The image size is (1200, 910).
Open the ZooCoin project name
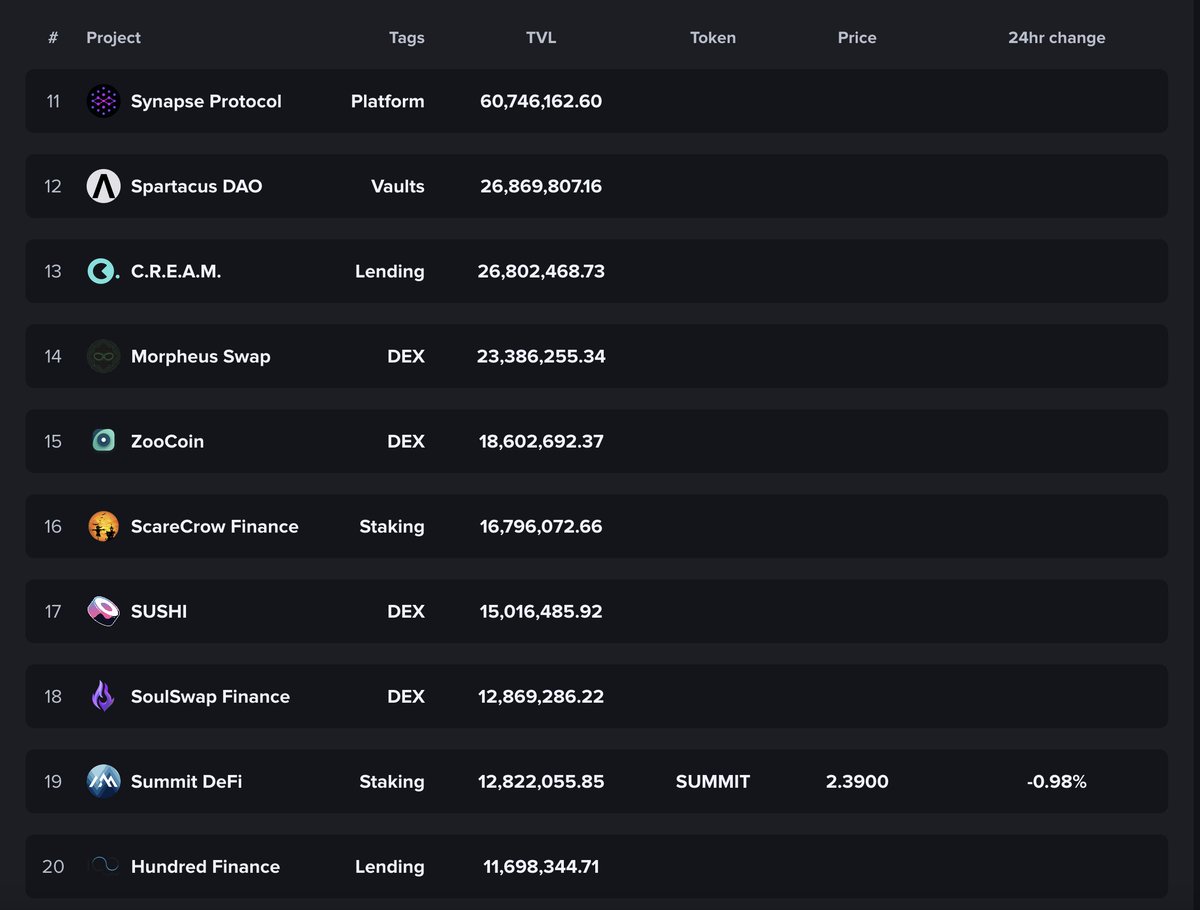pyautogui.click(x=167, y=441)
